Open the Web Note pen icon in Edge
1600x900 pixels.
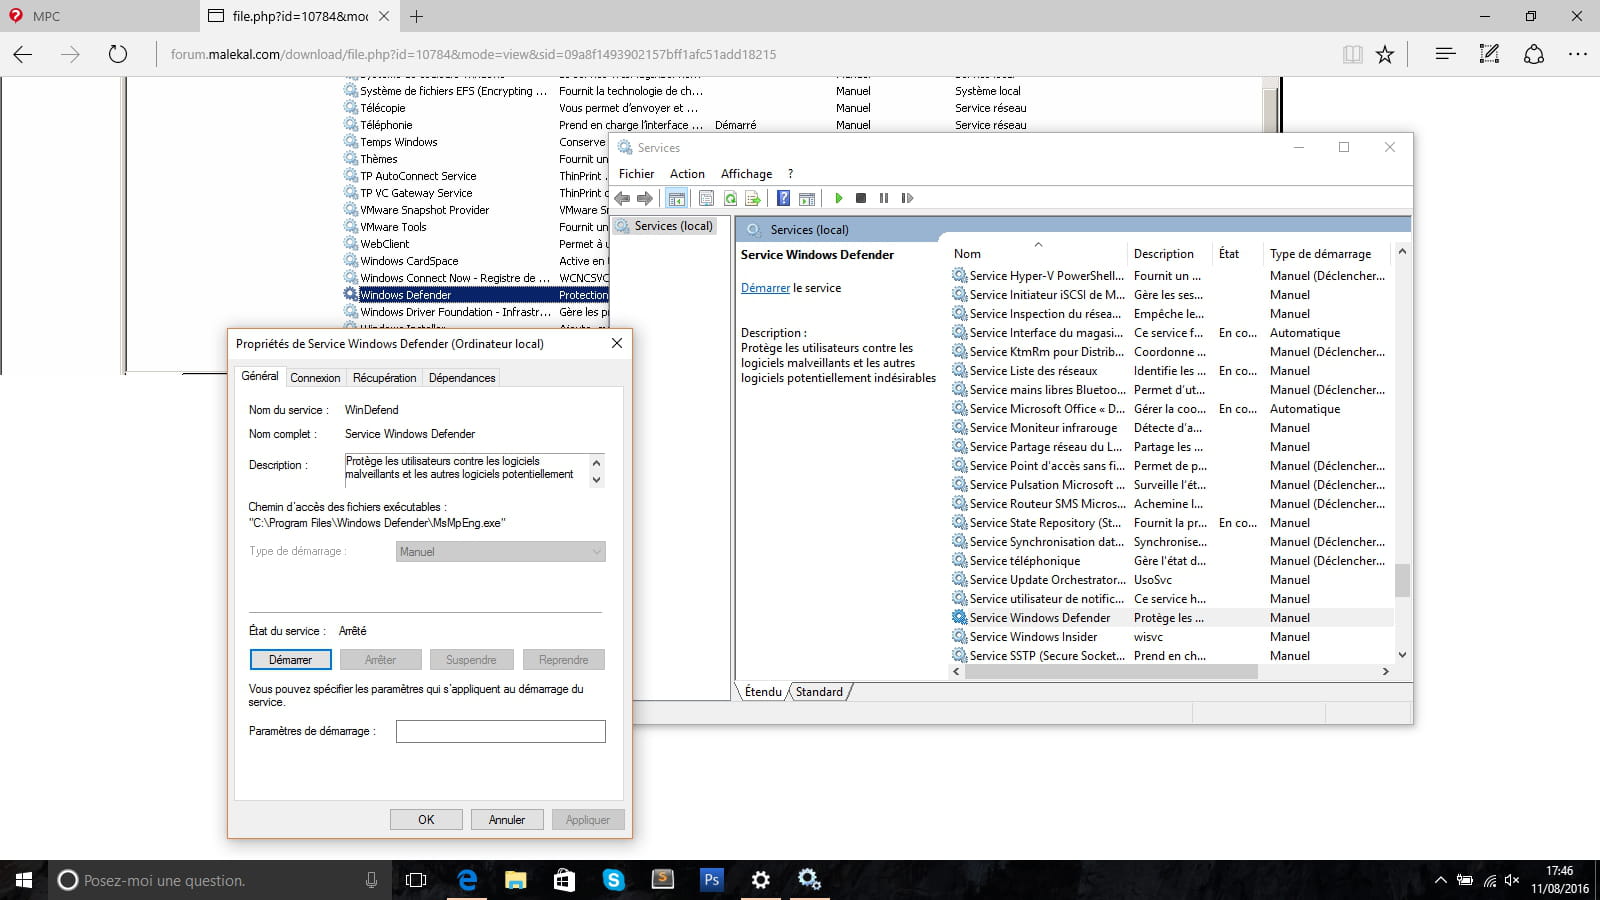tap(1489, 54)
